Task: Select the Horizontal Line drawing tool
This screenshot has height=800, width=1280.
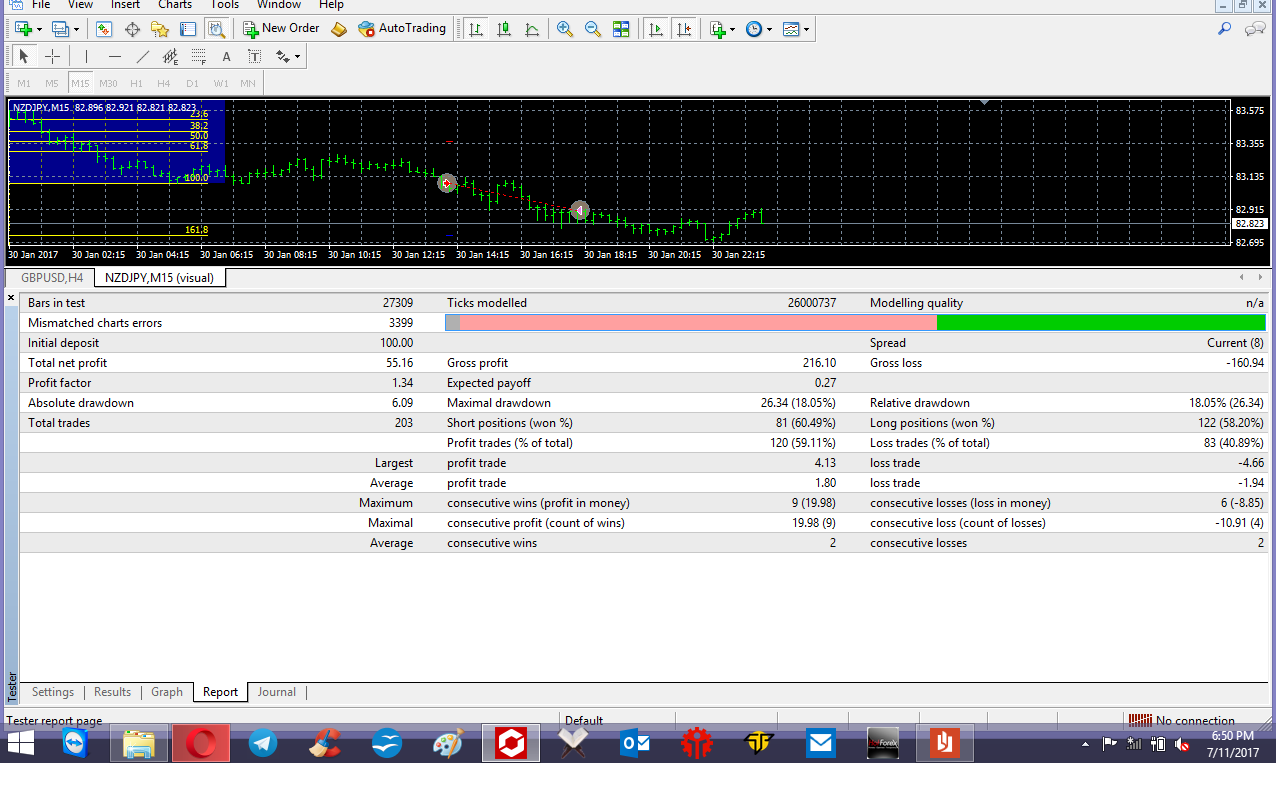Action: tap(114, 57)
